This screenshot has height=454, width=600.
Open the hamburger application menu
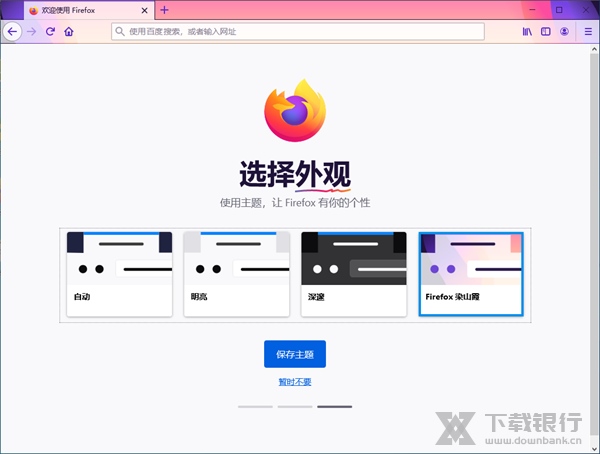(588, 31)
